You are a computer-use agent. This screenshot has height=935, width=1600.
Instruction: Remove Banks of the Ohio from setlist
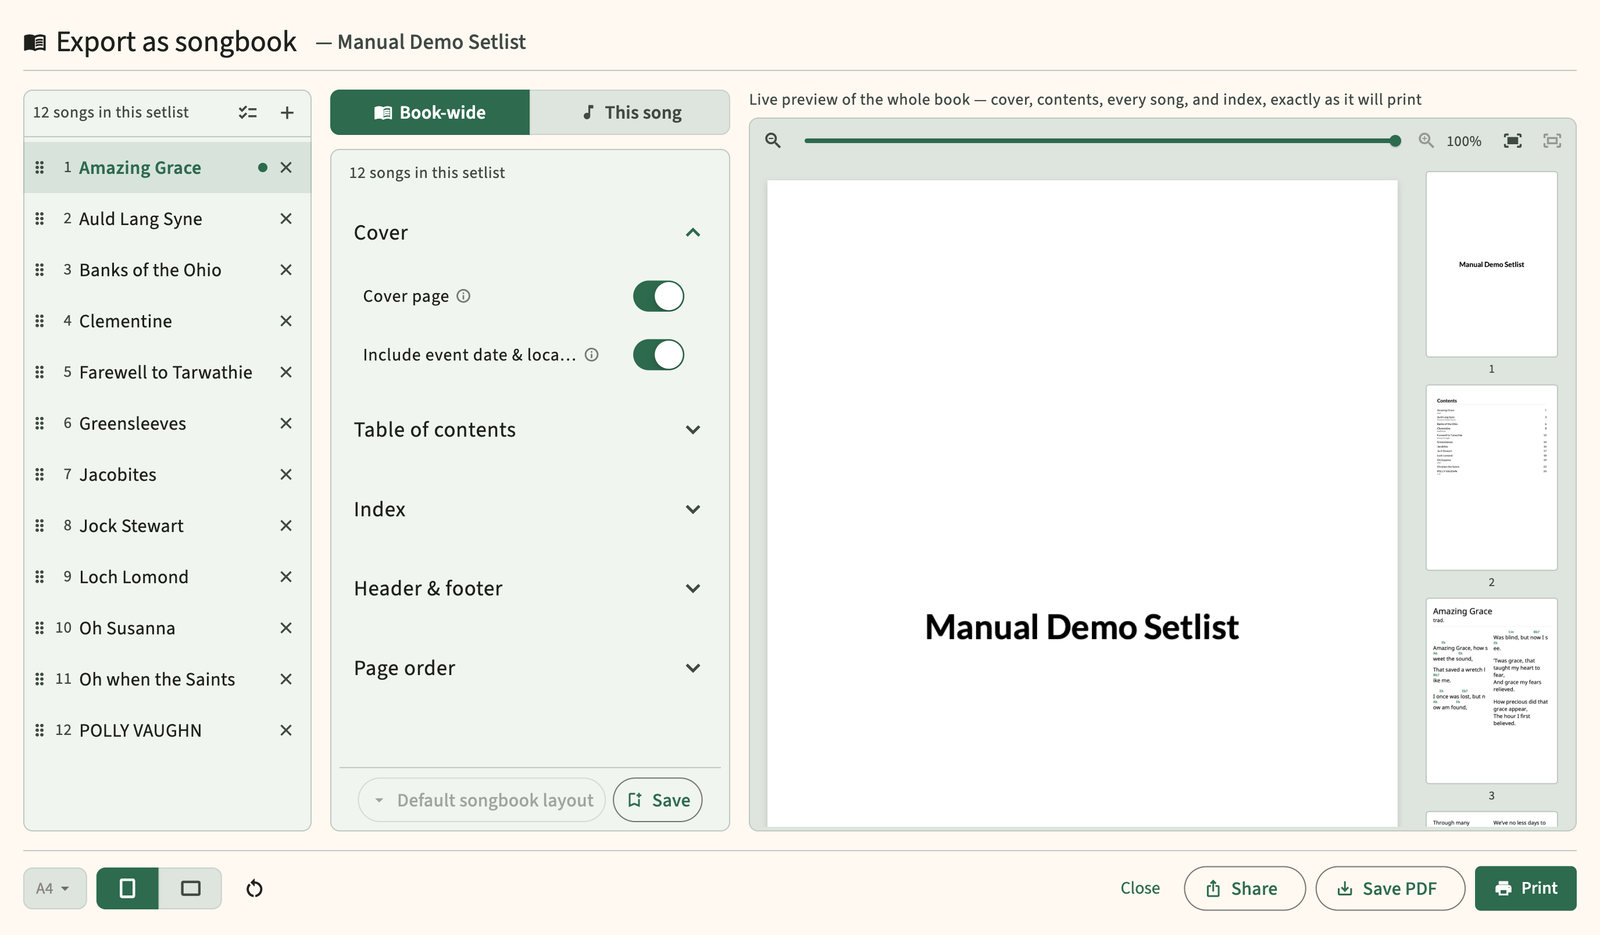286,270
